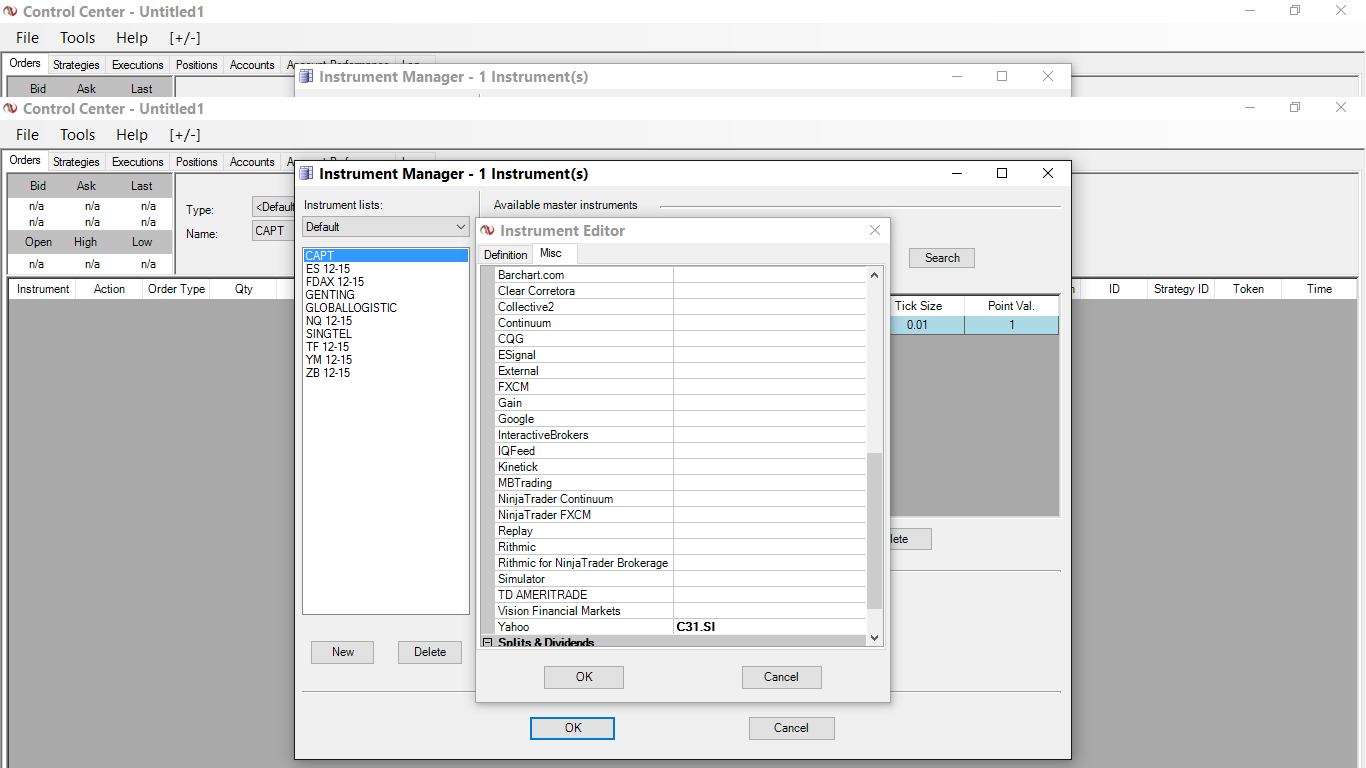
Task: Click the Vision Financial Markets row label
Action: 559,611
